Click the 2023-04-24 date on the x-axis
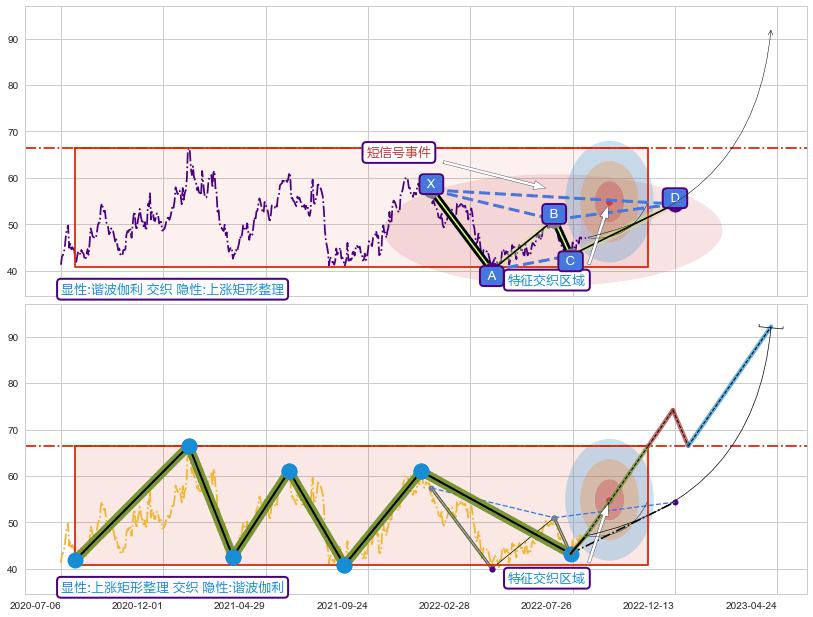The height and width of the screenshot is (617, 813). click(751, 605)
